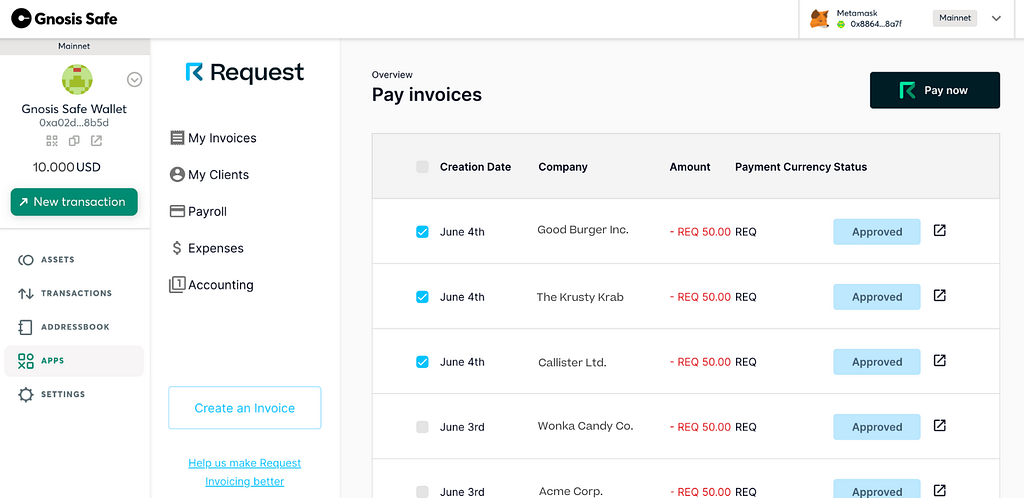Click the Payroll card icon
1024x498 pixels.
click(x=176, y=211)
